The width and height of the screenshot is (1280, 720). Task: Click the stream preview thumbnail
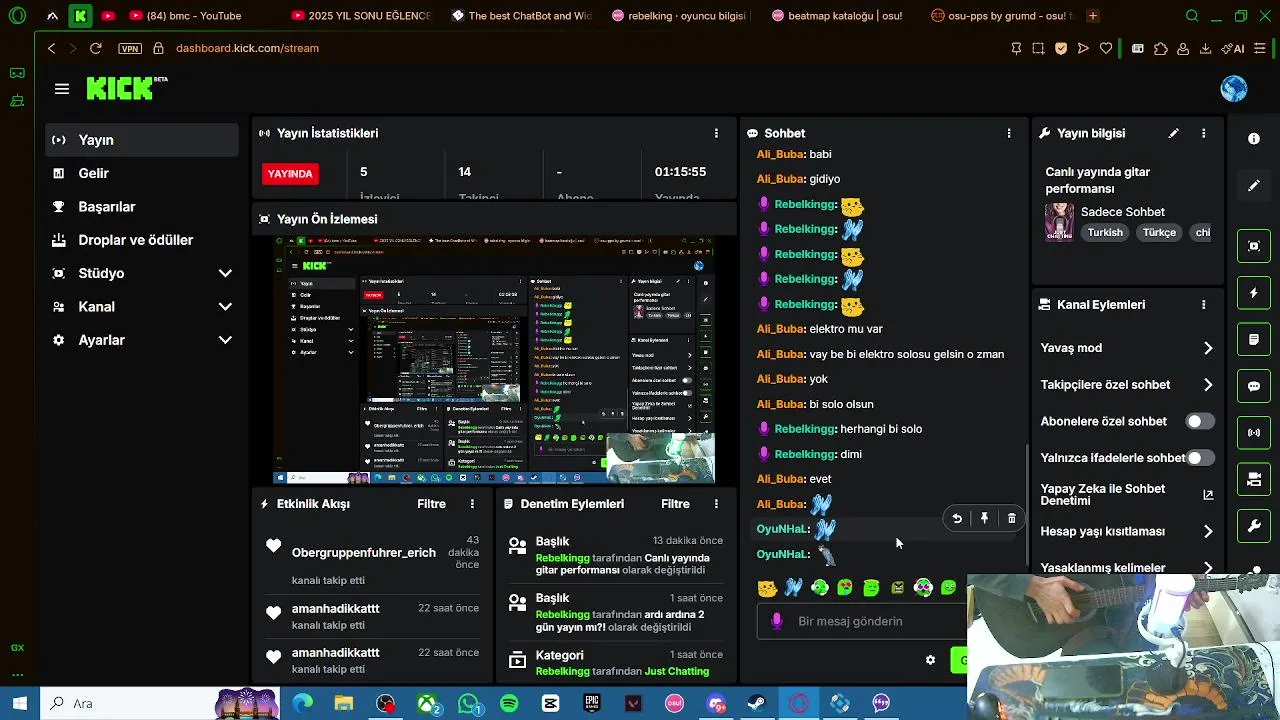click(x=495, y=360)
